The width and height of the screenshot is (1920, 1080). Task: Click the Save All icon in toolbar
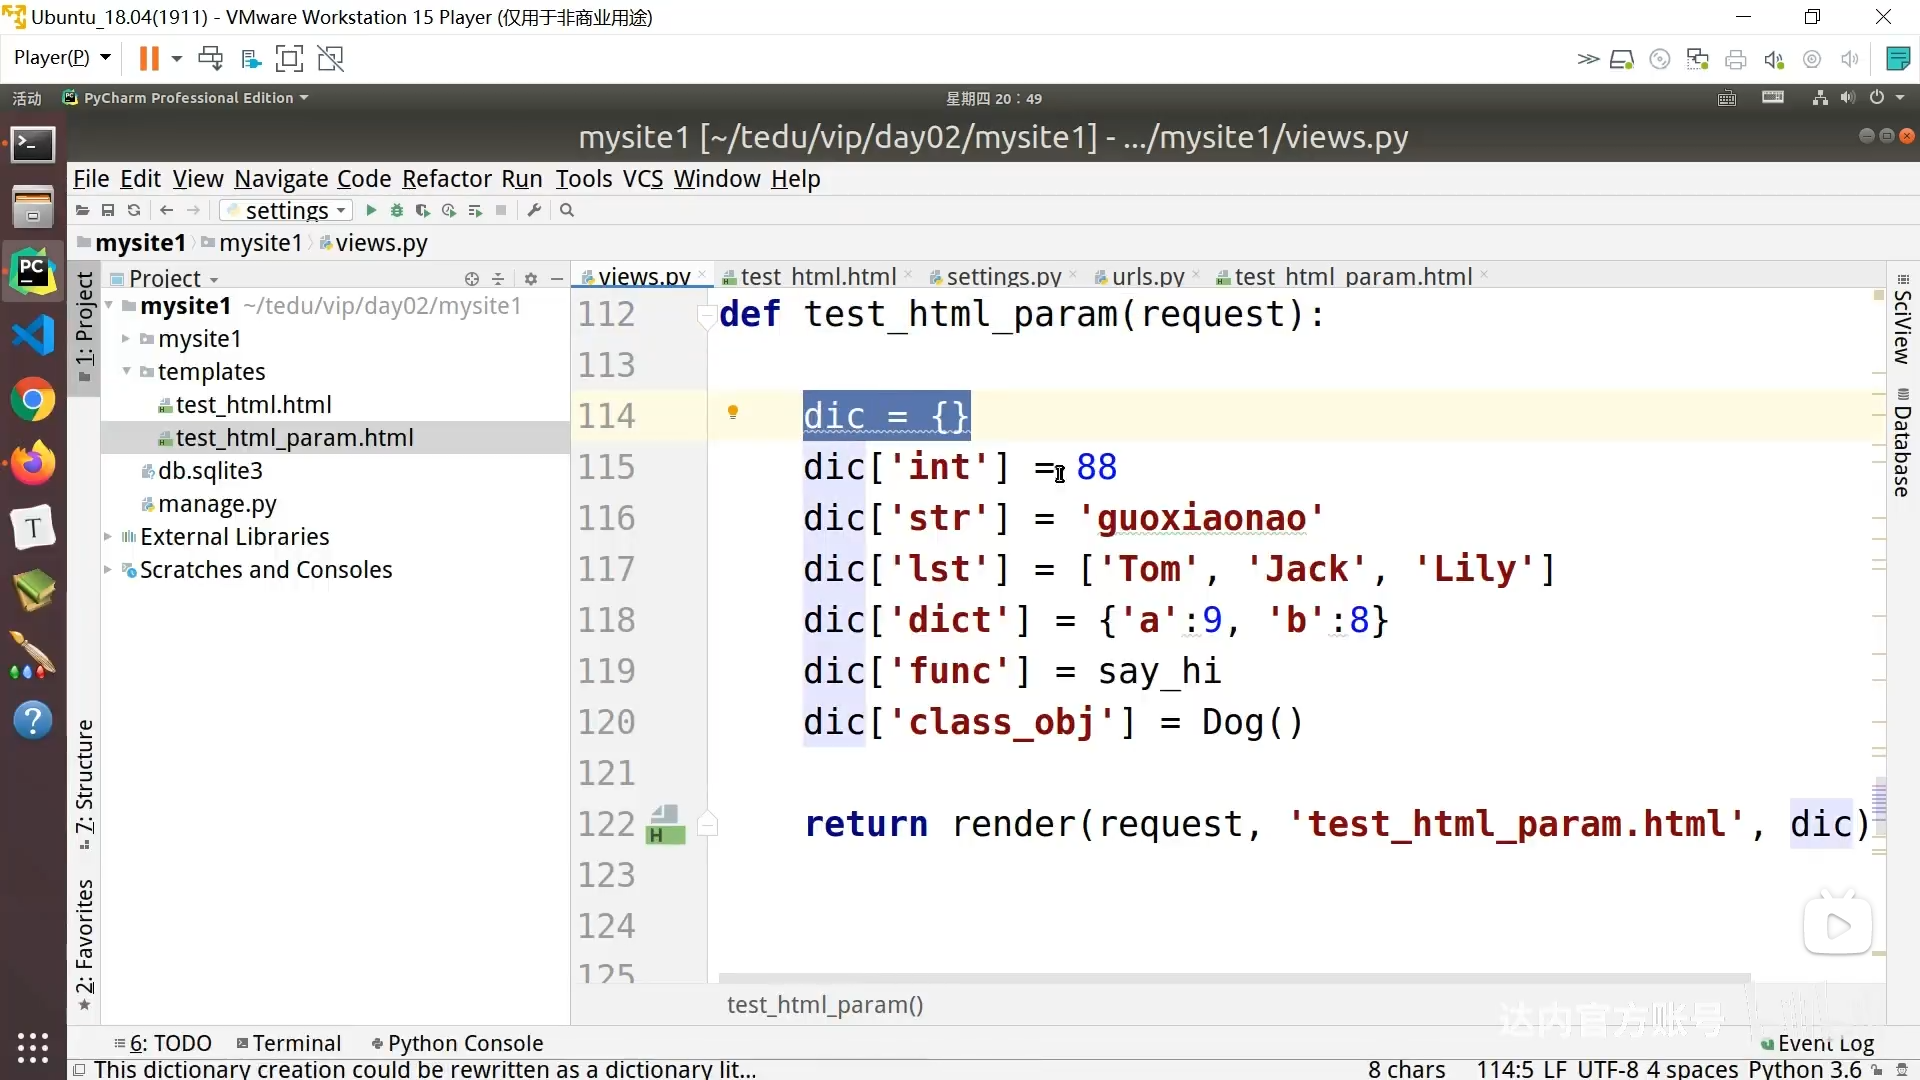[108, 210]
